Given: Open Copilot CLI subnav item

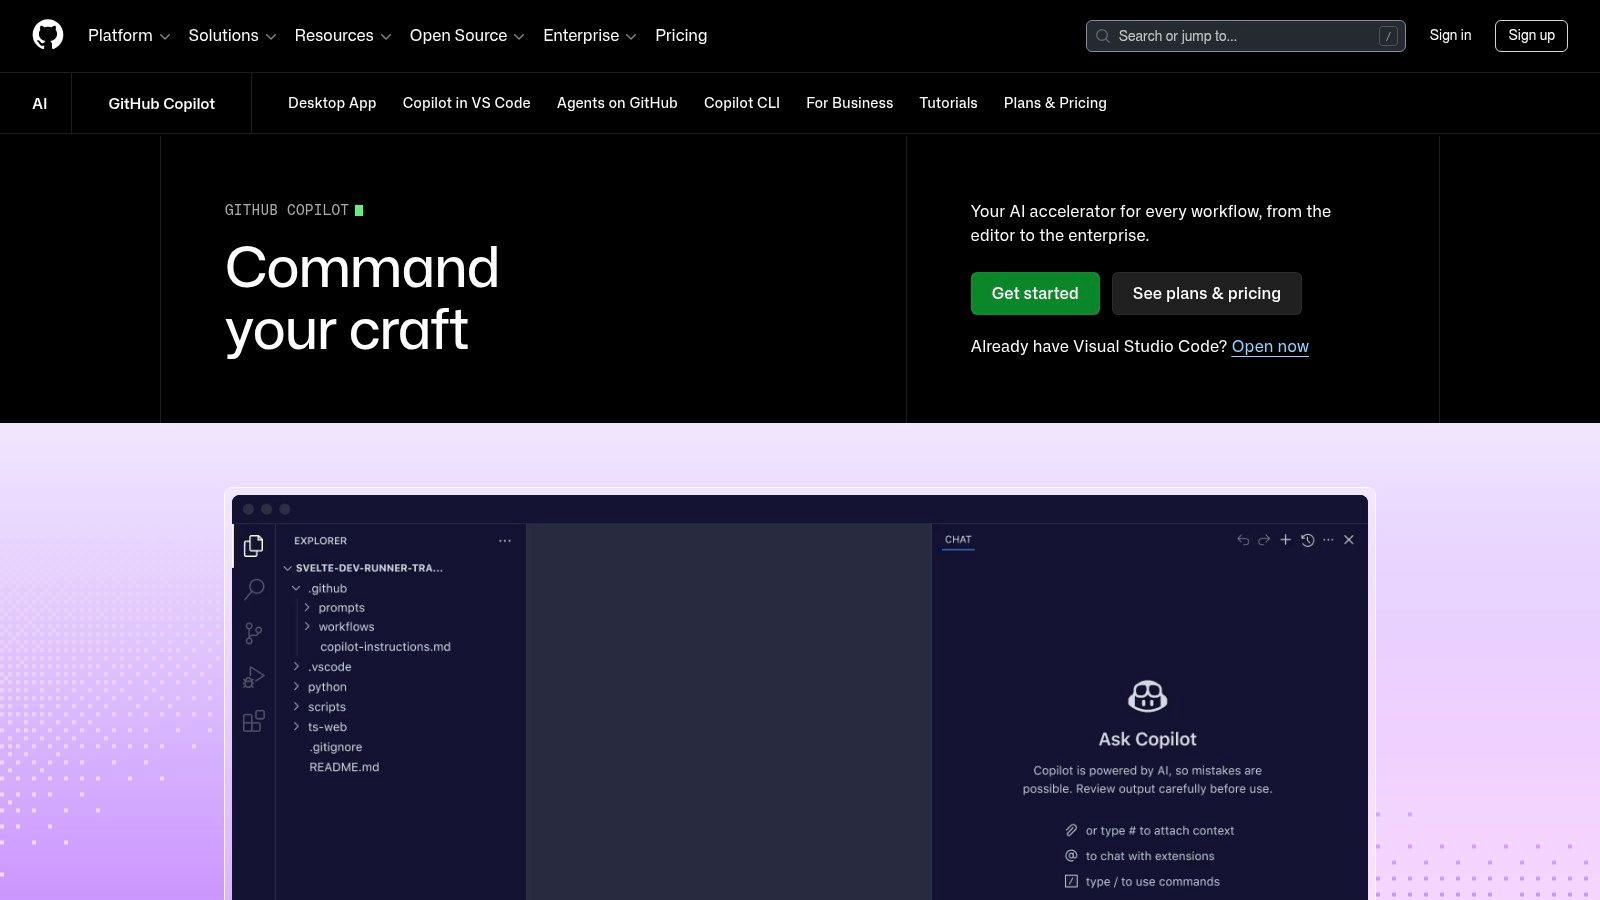Looking at the screenshot, I should 742,103.
